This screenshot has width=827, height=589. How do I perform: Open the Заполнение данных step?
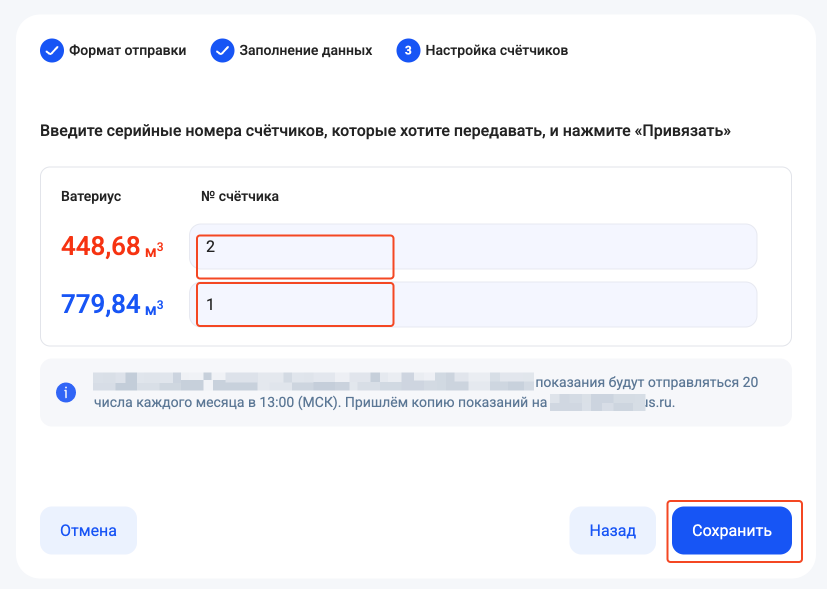(305, 50)
